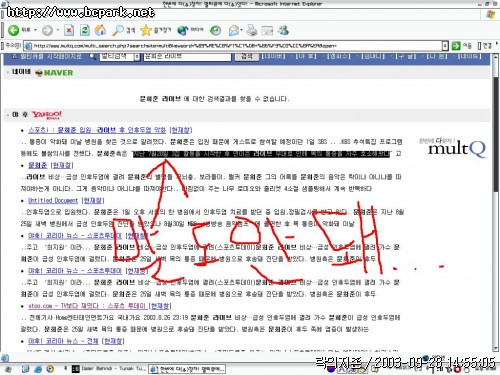Image resolution: width=500 pixels, height=375 pixels.
Task: Click the vertical scrollbar thumb
Action: (496, 133)
